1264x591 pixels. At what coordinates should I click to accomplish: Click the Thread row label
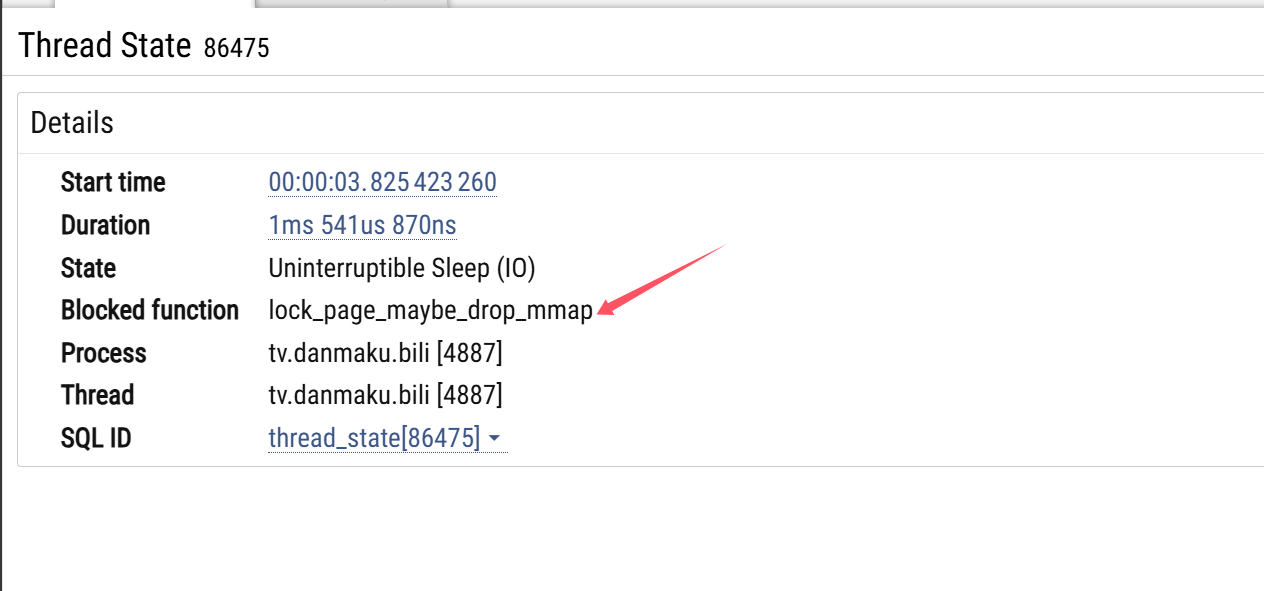97,395
